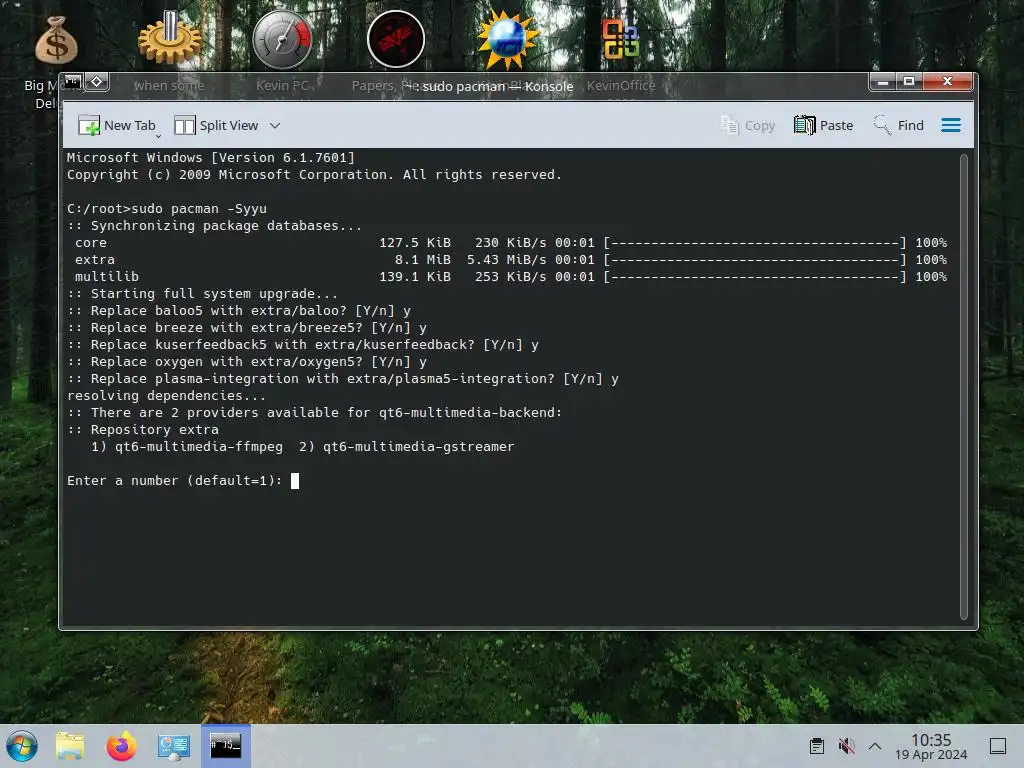The image size is (1024, 768).
Task: Click the Split View button
Action: (x=216, y=125)
